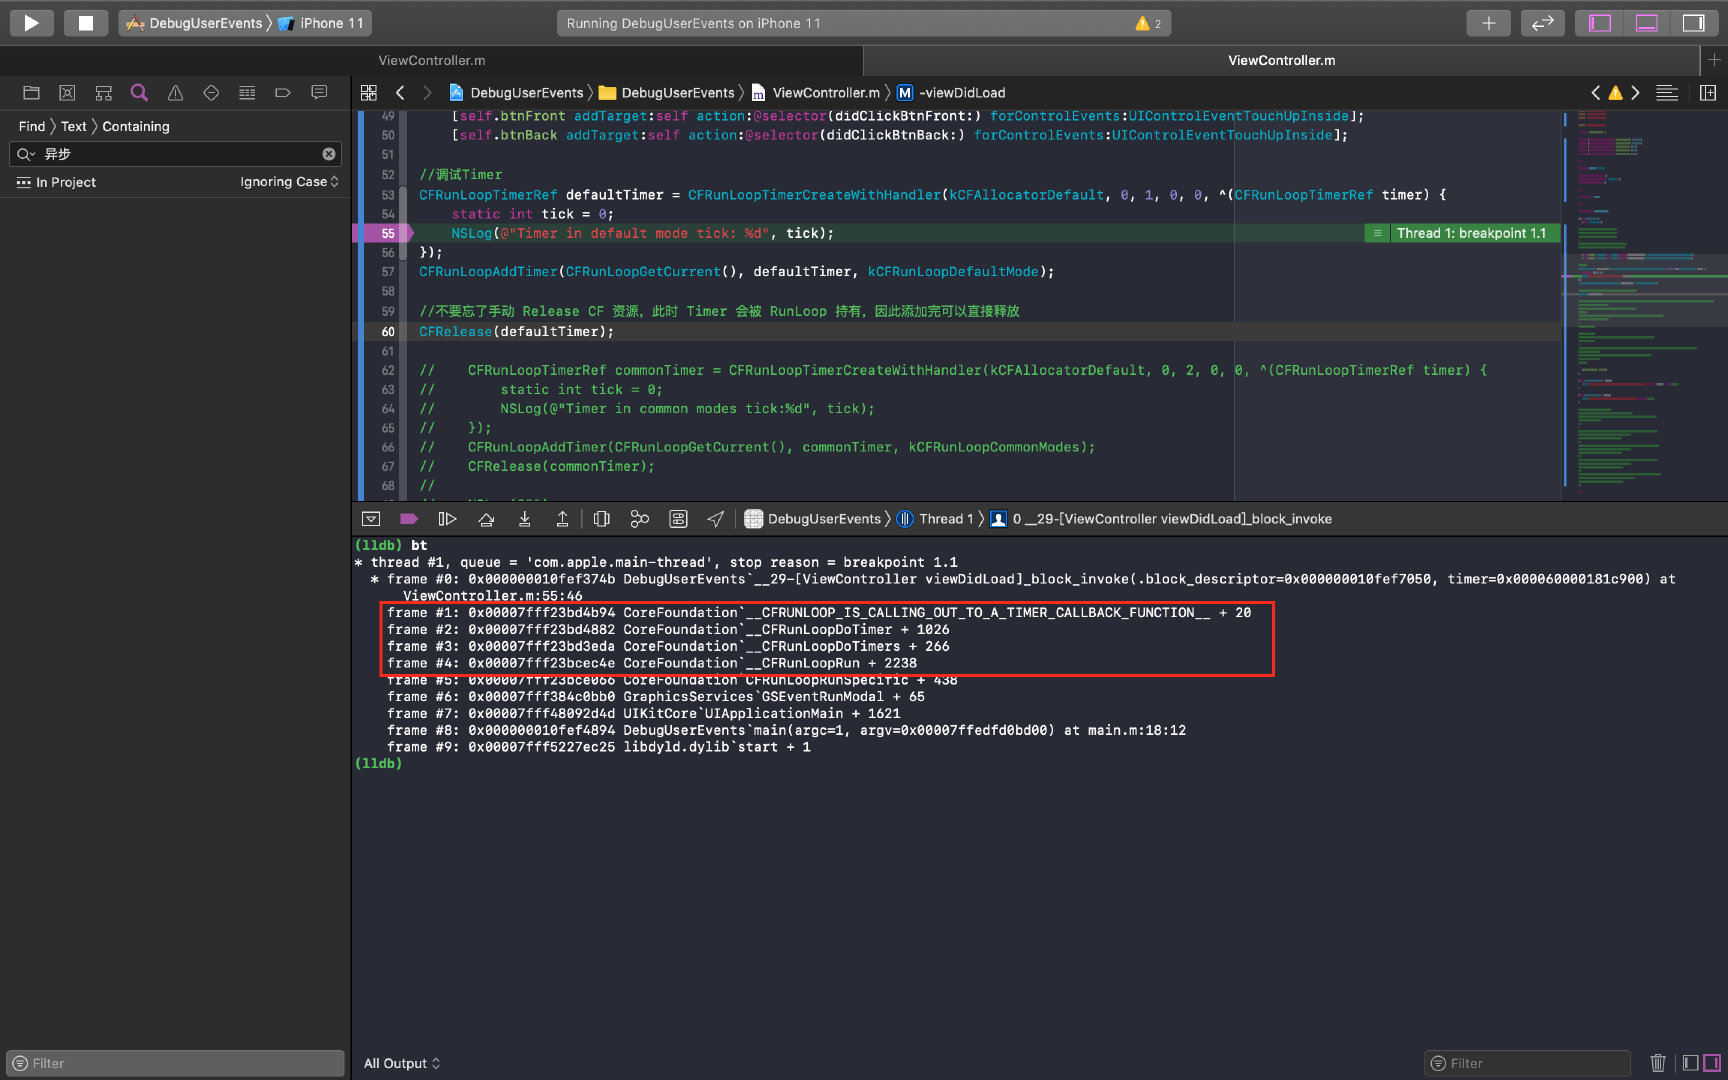Open the Breakpoint navigator
The height and width of the screenshot is (1080, 1728).
(x=283, y=93)
